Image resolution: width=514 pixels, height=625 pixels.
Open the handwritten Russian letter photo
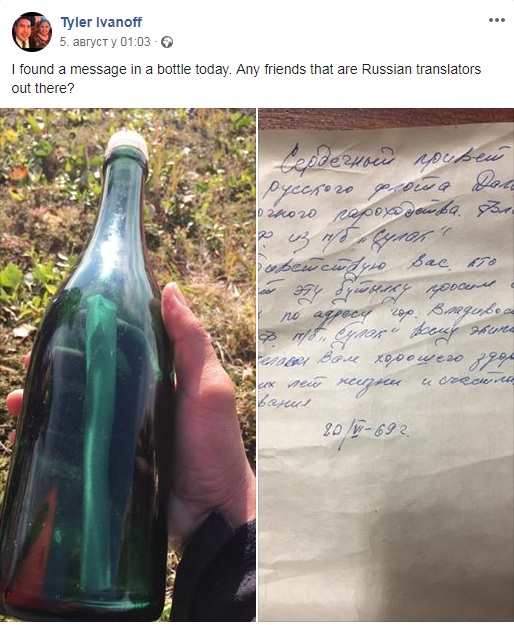(x=386, y=365)
